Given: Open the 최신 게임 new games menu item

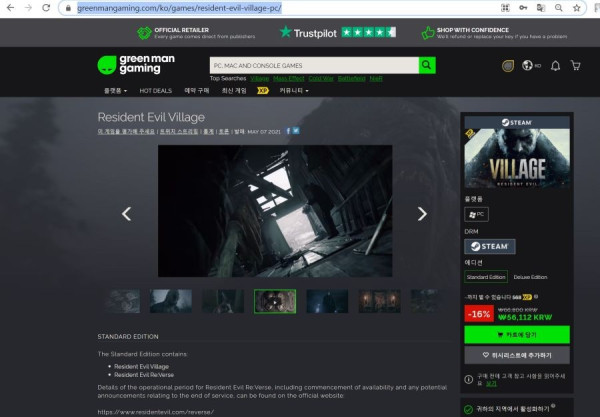Looking at the screenshot, I should (x=234, y=91).
